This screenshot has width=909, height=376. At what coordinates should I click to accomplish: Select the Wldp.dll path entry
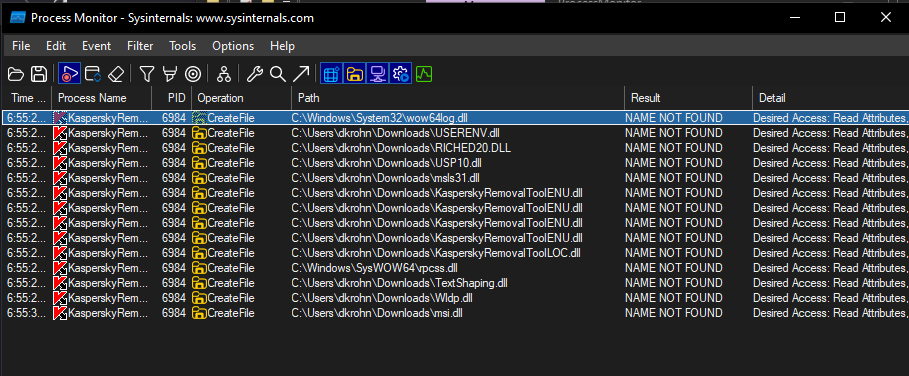[x=382, y=298]
